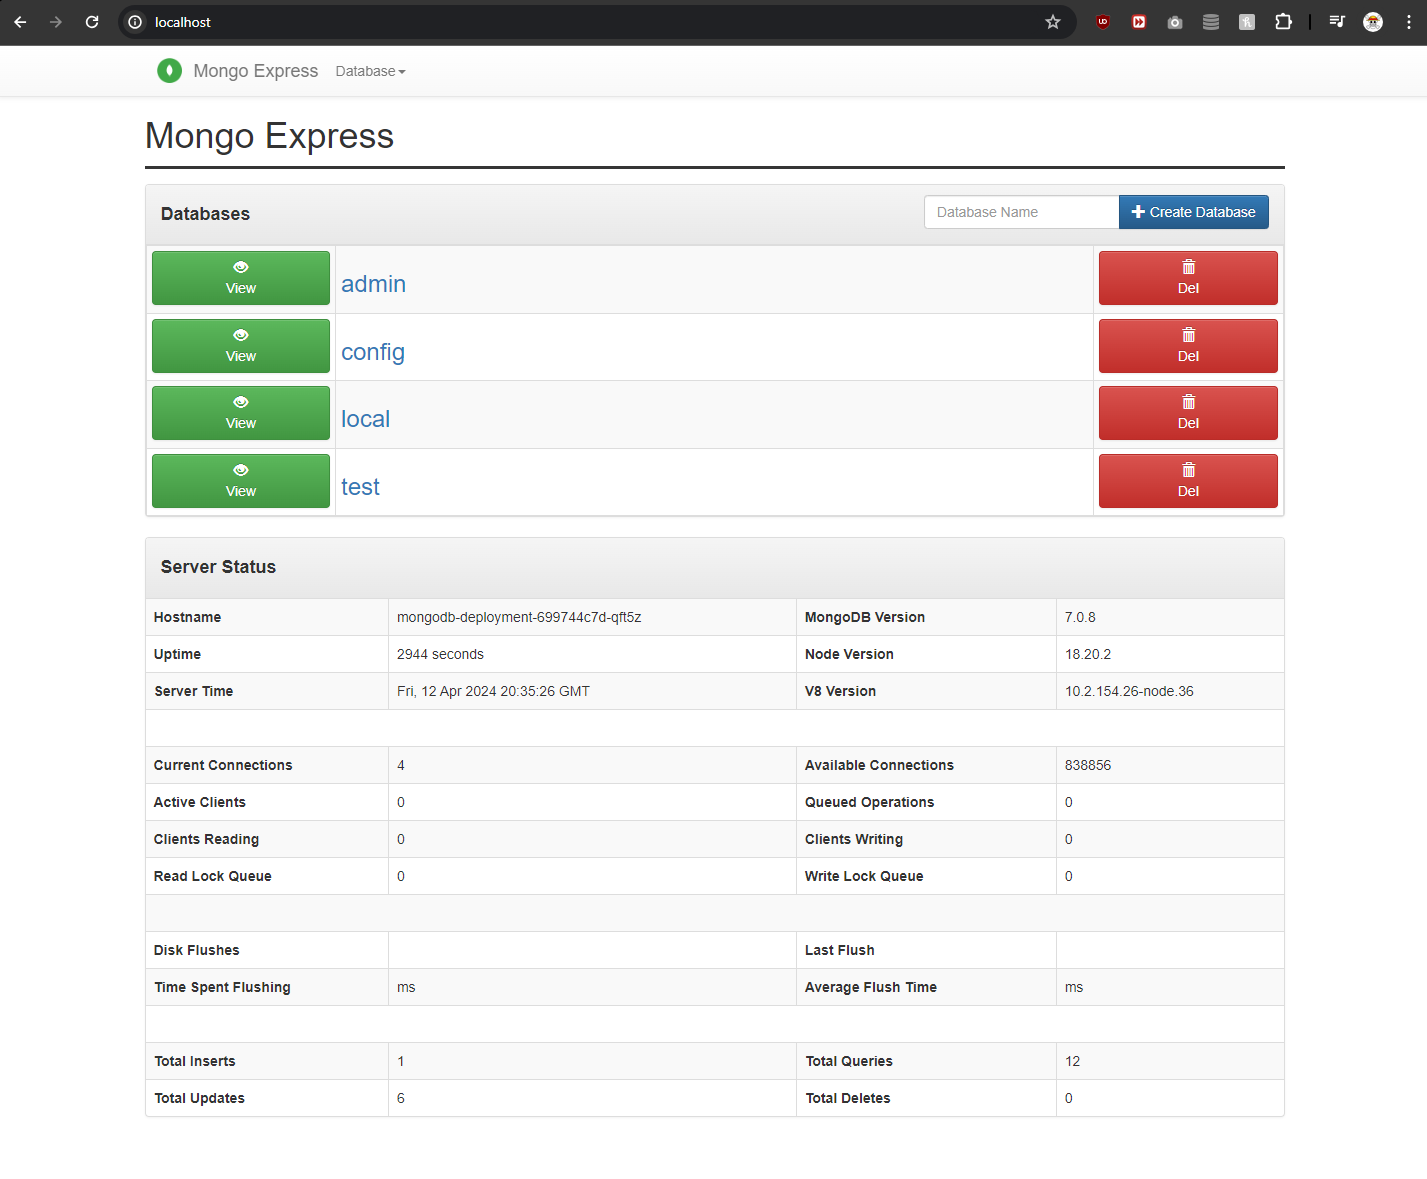This screenshot has width=1427, height=1179.
Task: Click the MongoDB Version value 7.0.8
Action: click(1080, 617)
